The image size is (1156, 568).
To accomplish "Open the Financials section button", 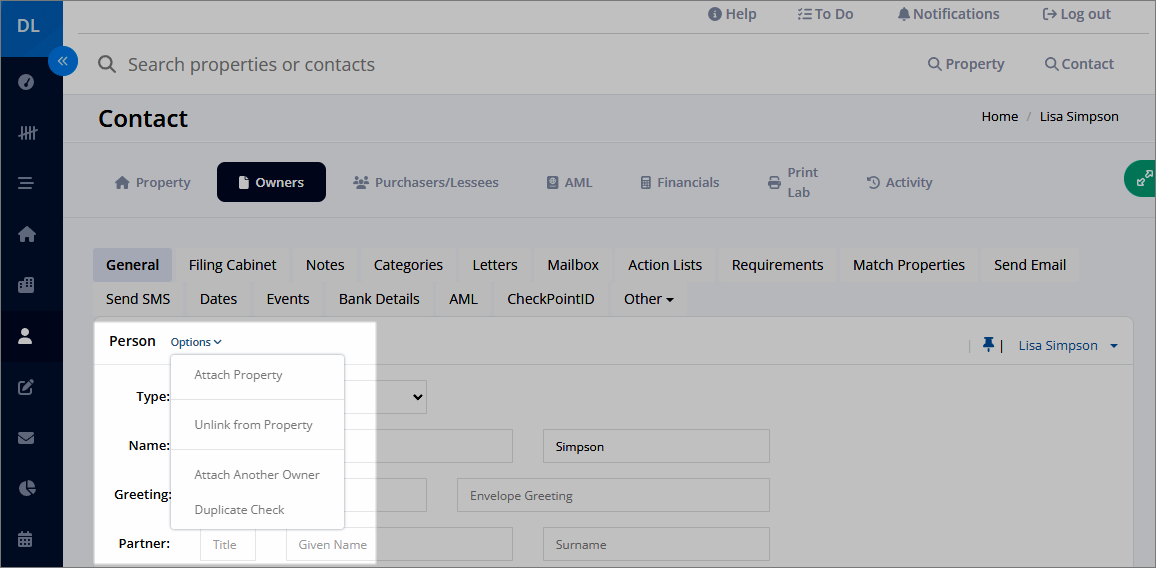I will pos(679,182).
